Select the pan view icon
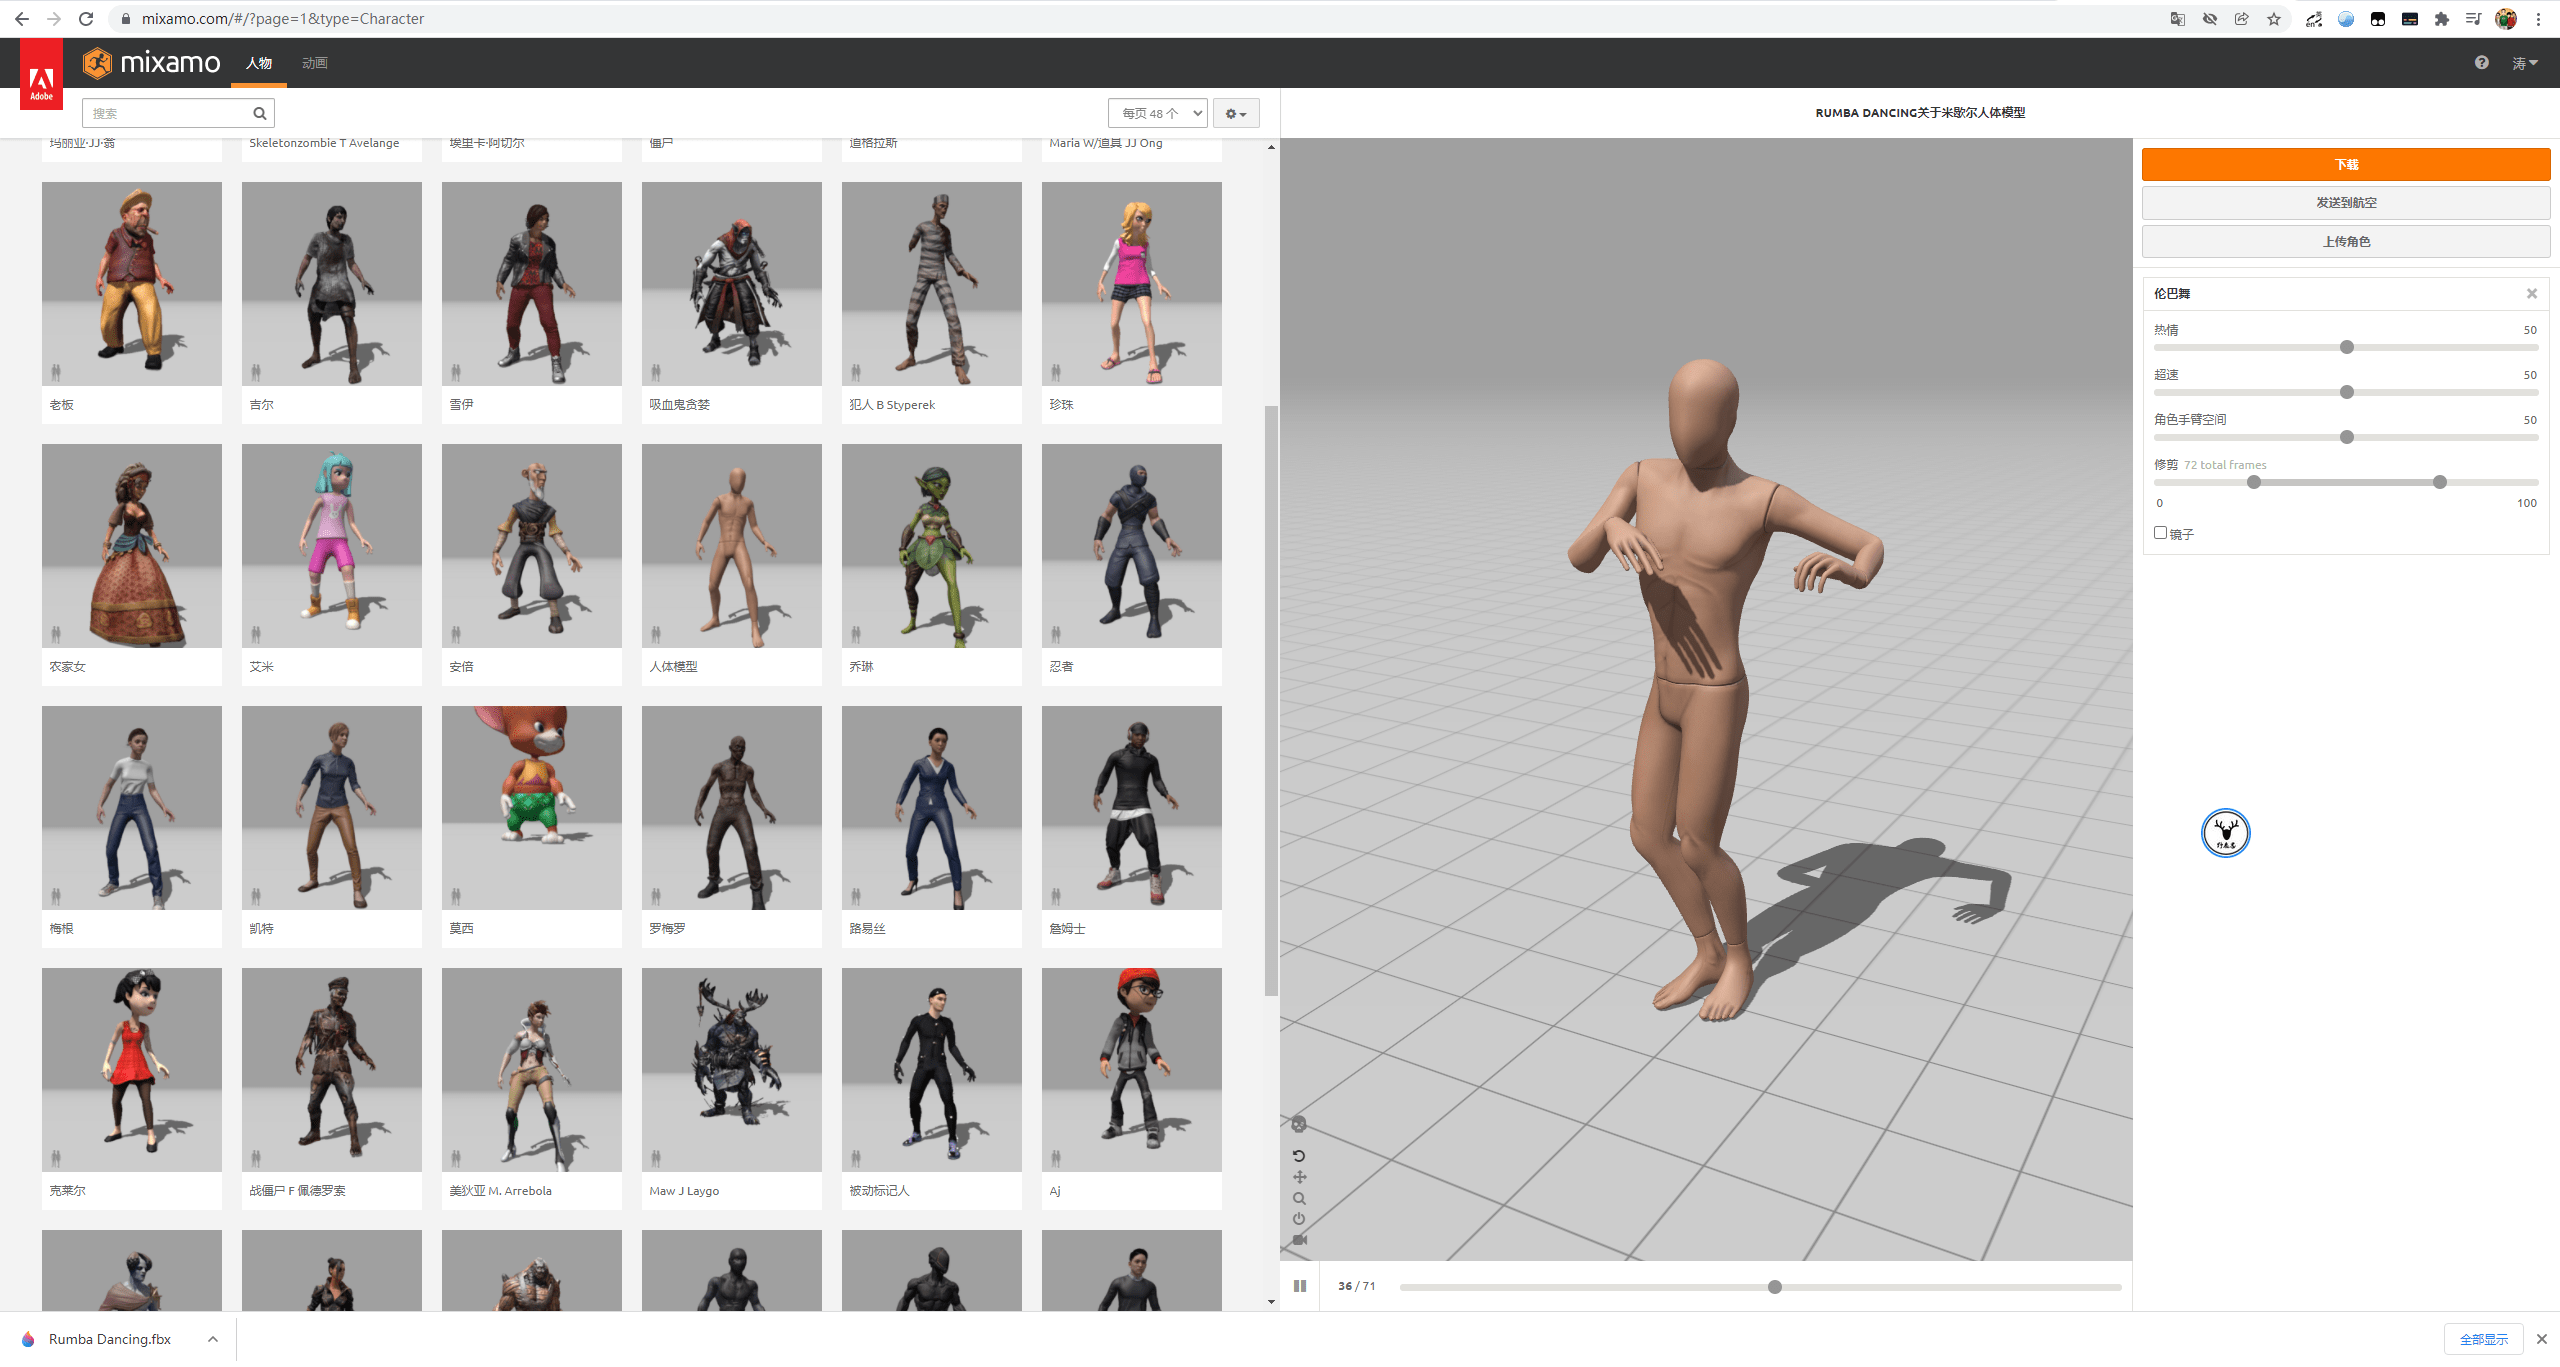 pos(1299,1177)
